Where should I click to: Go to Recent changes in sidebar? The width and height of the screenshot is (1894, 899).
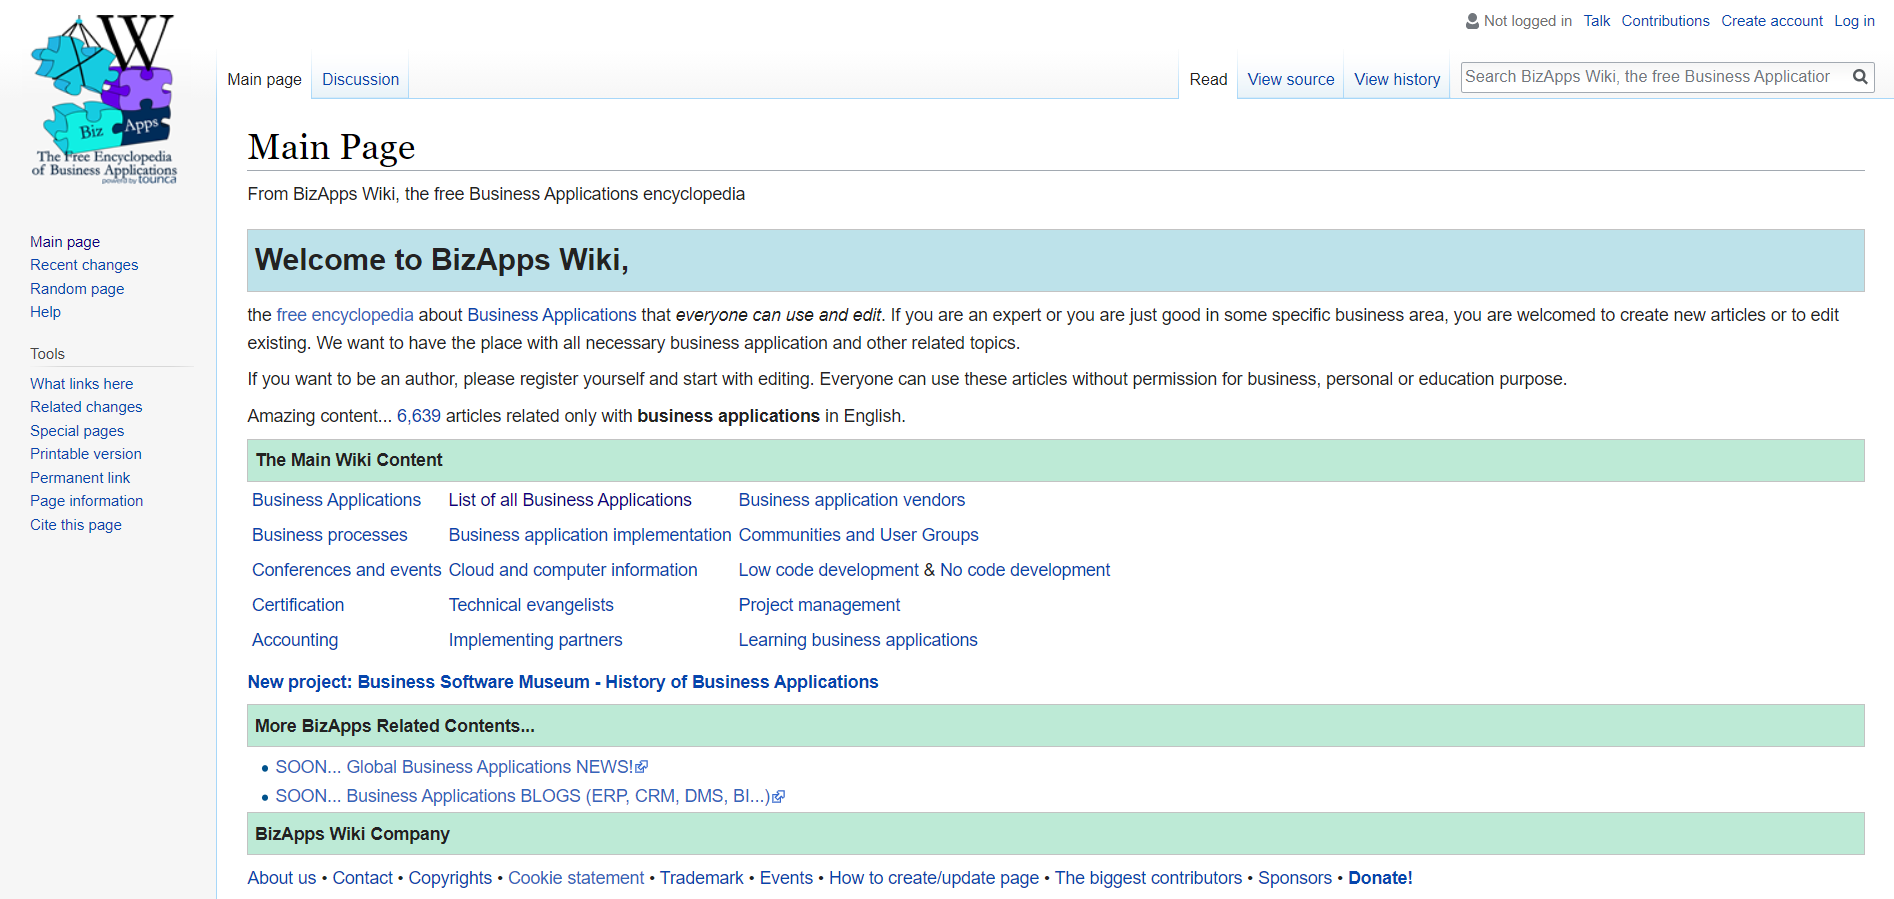pos(84,265)
